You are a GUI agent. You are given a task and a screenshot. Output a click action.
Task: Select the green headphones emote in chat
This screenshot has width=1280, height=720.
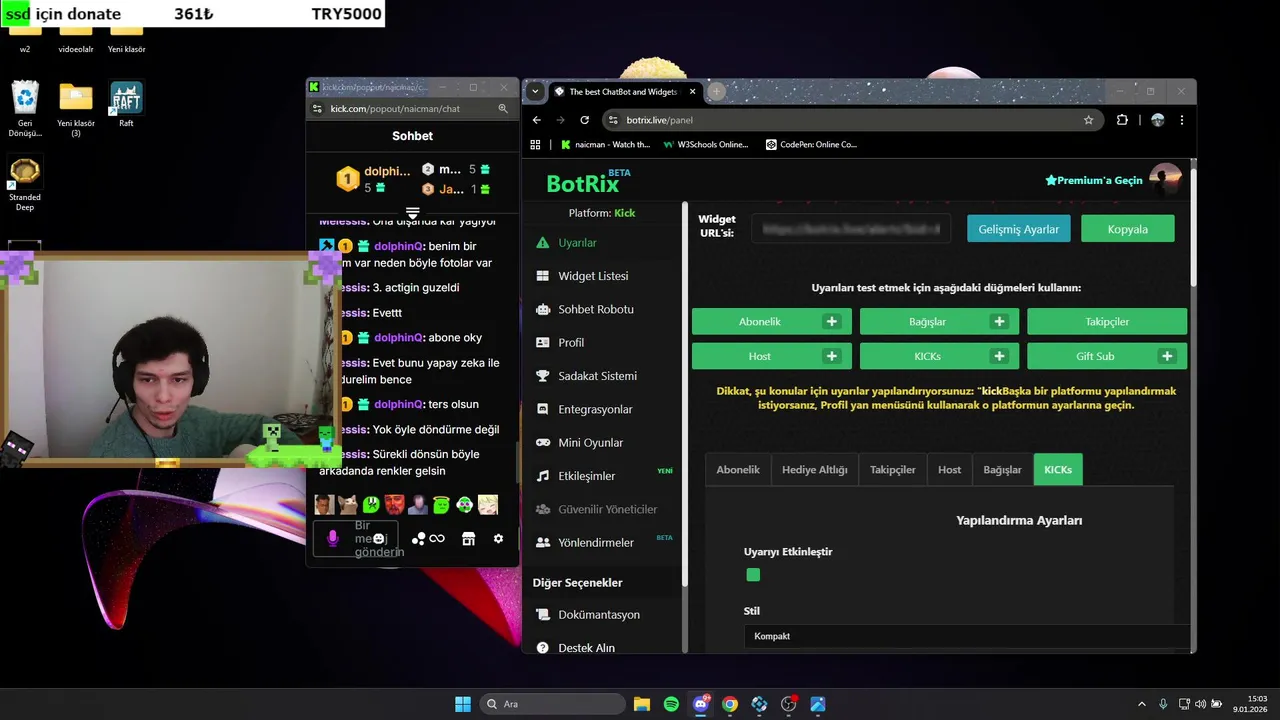pos(464,505)
